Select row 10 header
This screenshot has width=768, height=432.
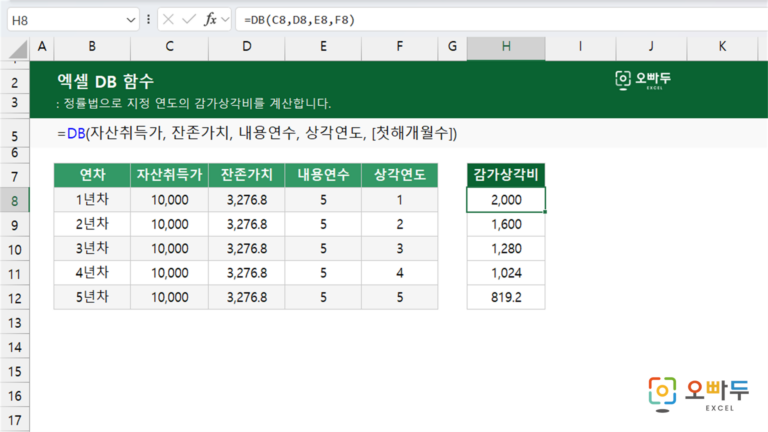pyautogui.click(x=15, y=249)
